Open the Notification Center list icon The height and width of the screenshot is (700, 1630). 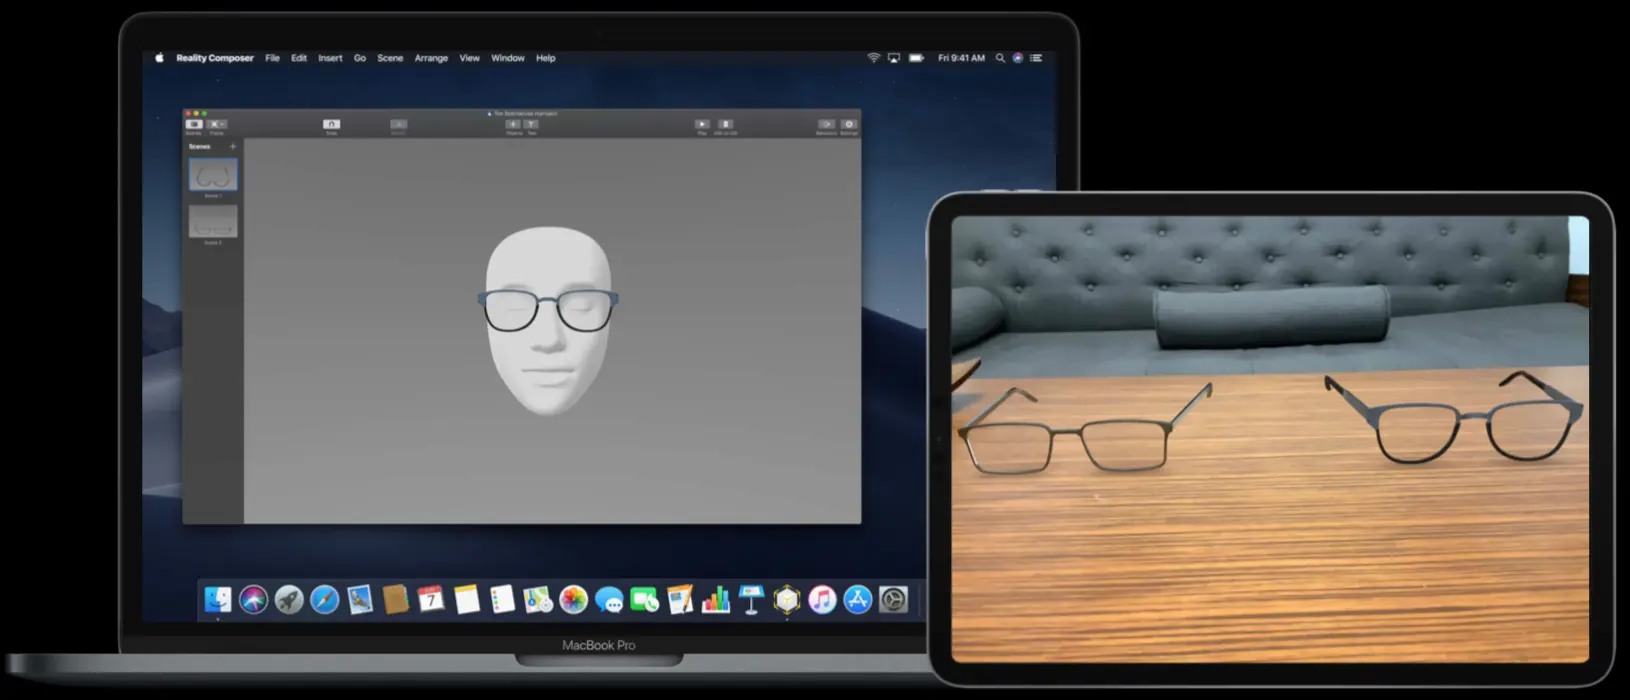pos(1036,58)
